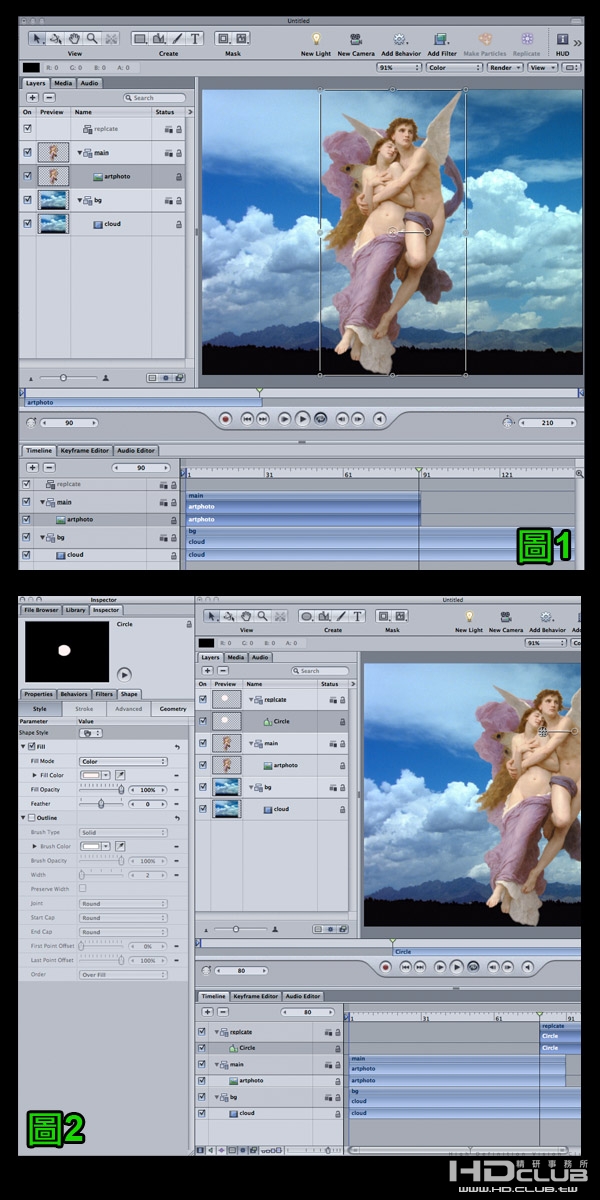Select the arrow Select tool in 圖1 window
The height and width of the screenshot is (1200, 600).
pyautogui.click(x=38, y=38)
